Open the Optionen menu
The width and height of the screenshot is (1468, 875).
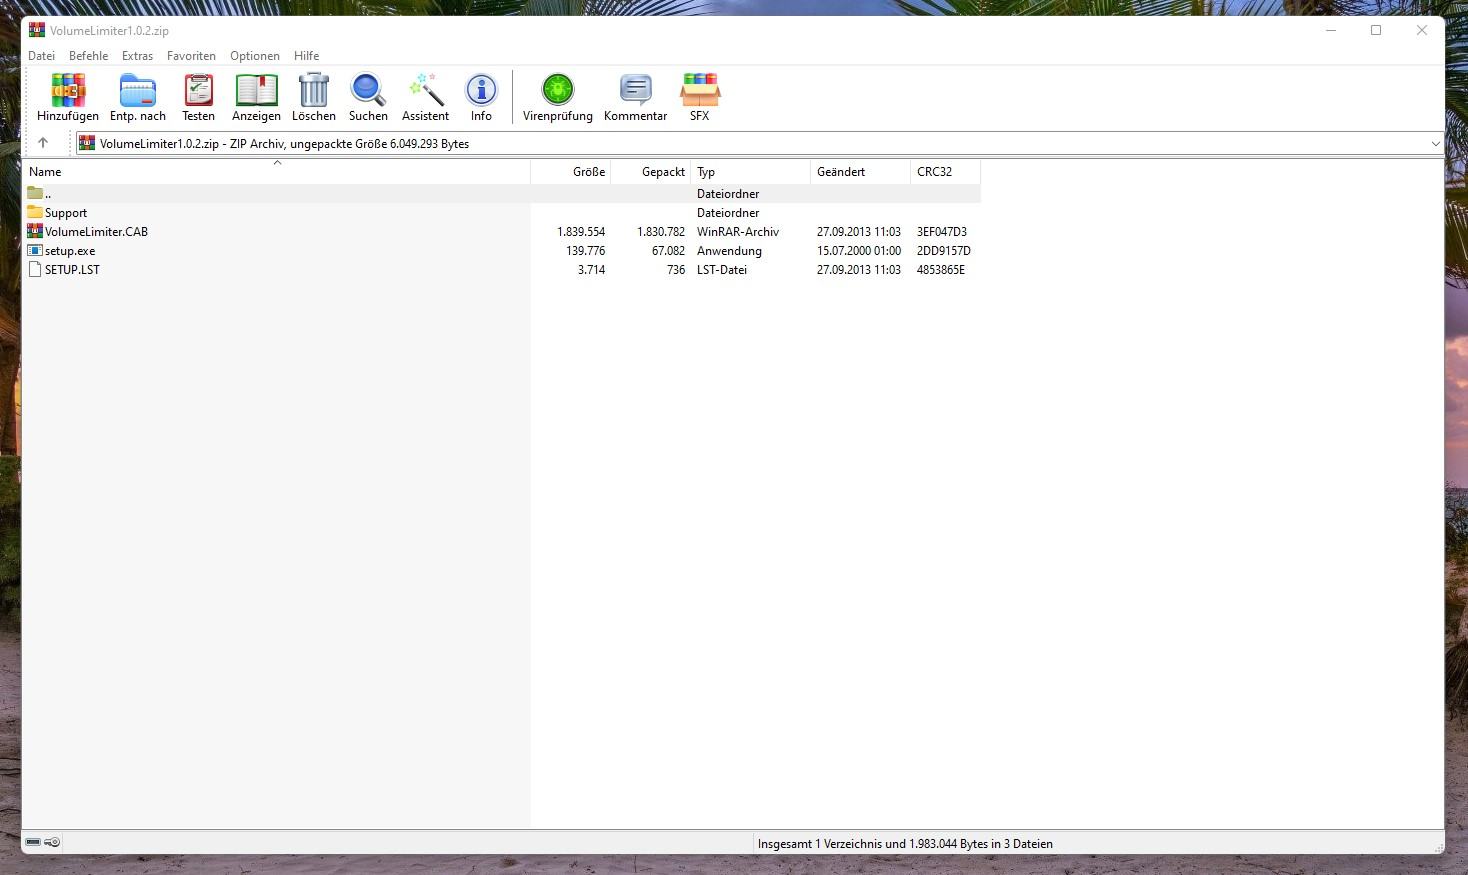click(x=255, y=56)
